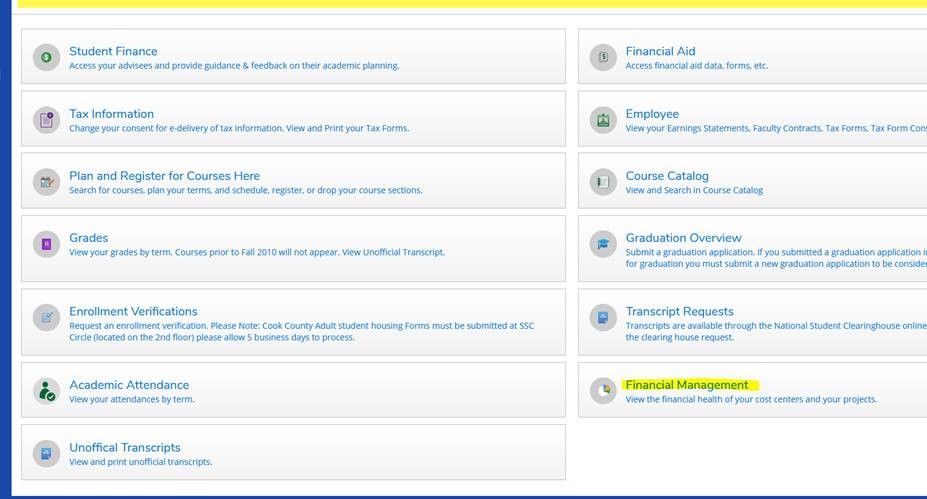This screenshot has width=927, height=499.
Task: Open the Transcript Requests link
Action: click(x=679, y=312)
